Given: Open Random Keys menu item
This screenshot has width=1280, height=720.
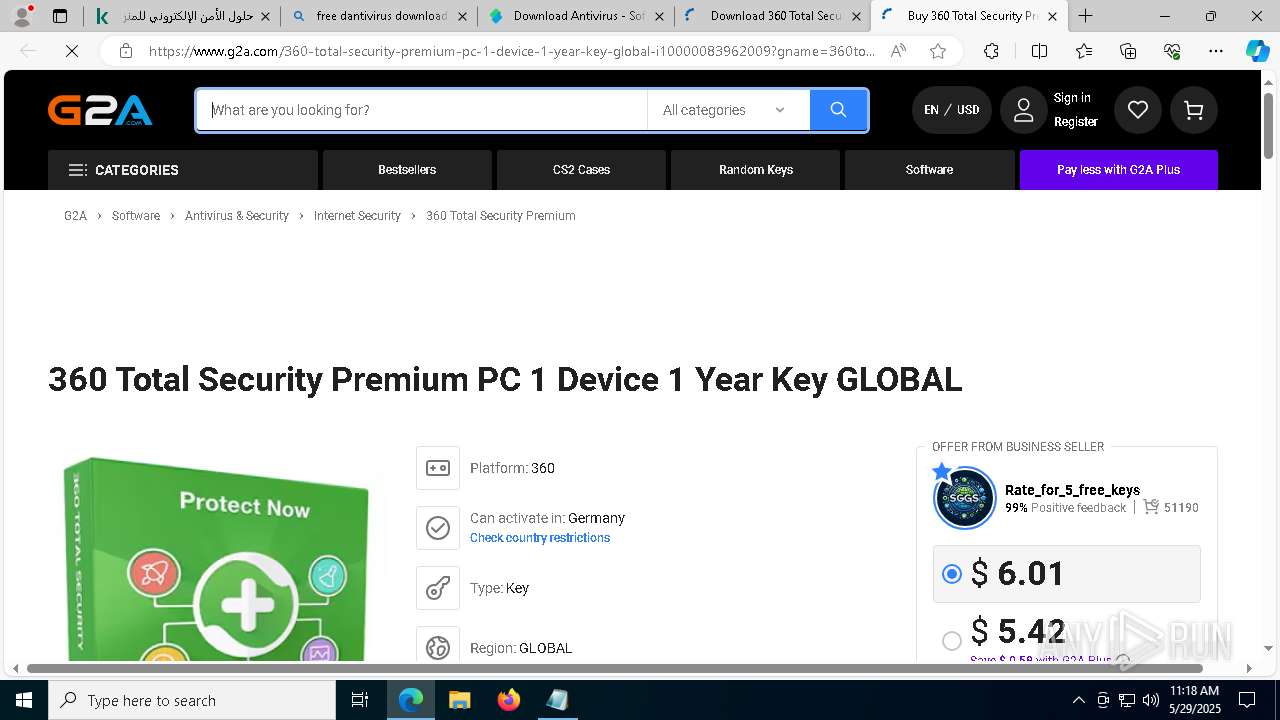Looking at the screenshot, I should [x=756, y=170].
